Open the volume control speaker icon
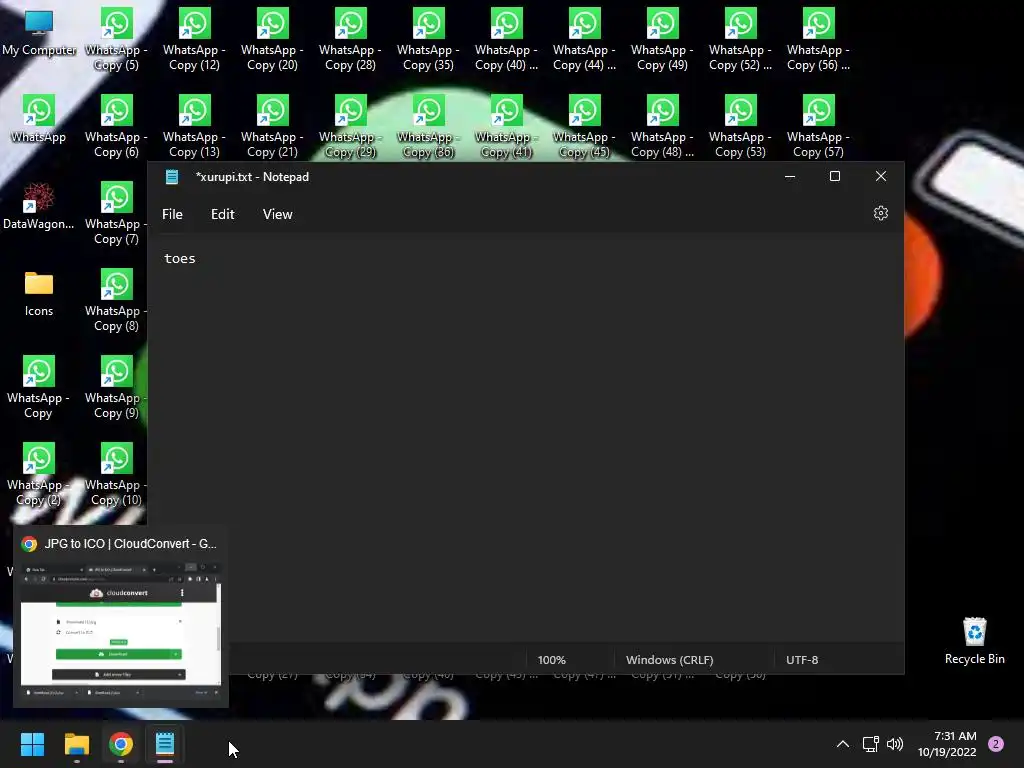 pyautogui.click(x=895, y=744)
